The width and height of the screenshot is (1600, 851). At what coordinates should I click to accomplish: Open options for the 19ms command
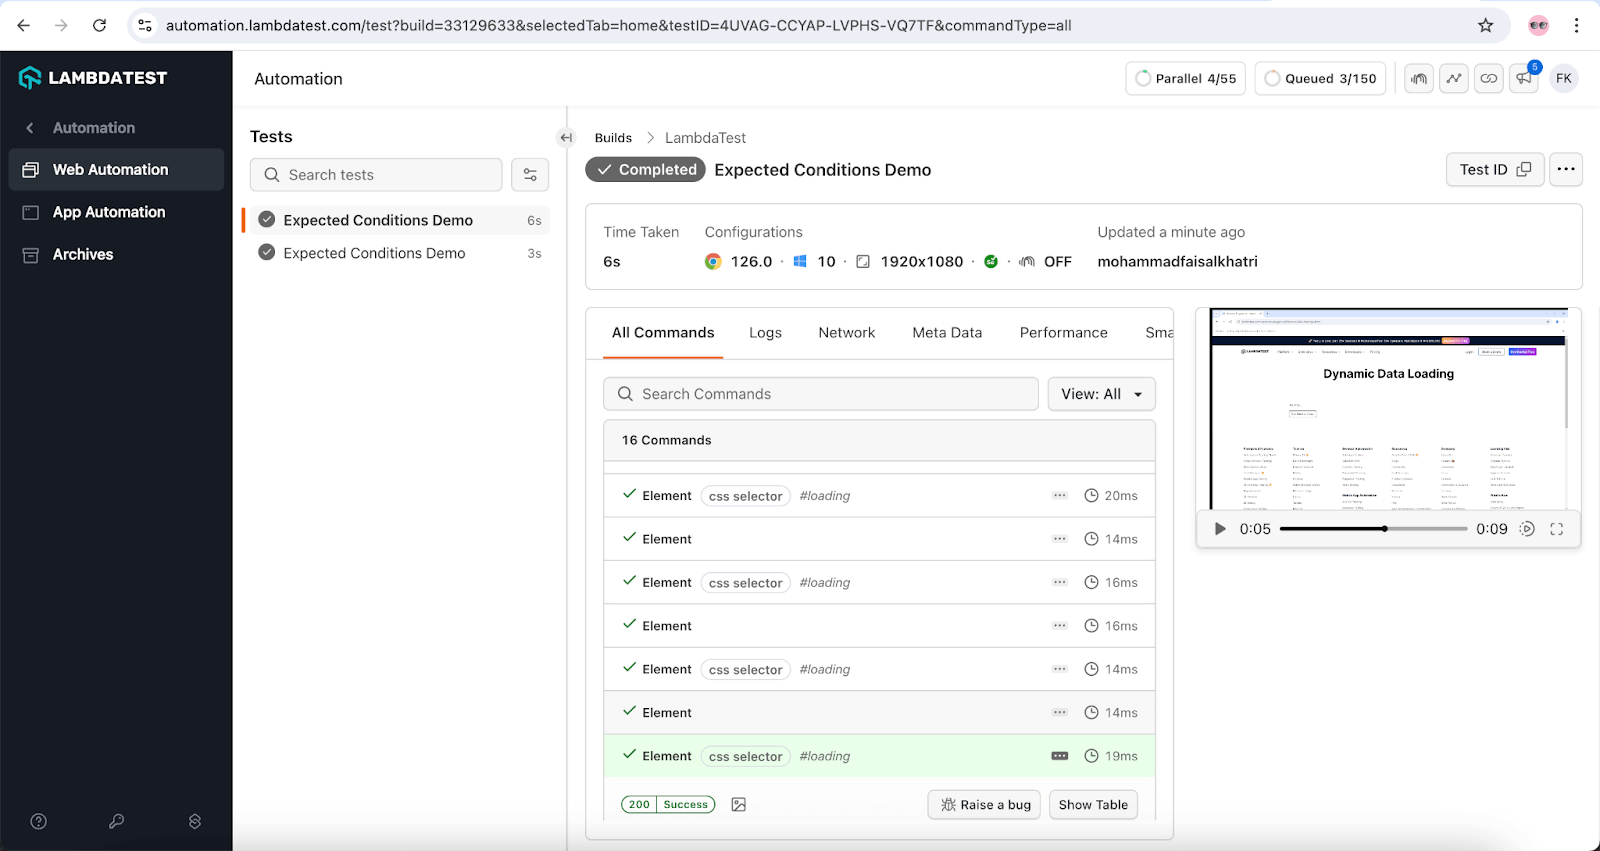(1059, 756)
